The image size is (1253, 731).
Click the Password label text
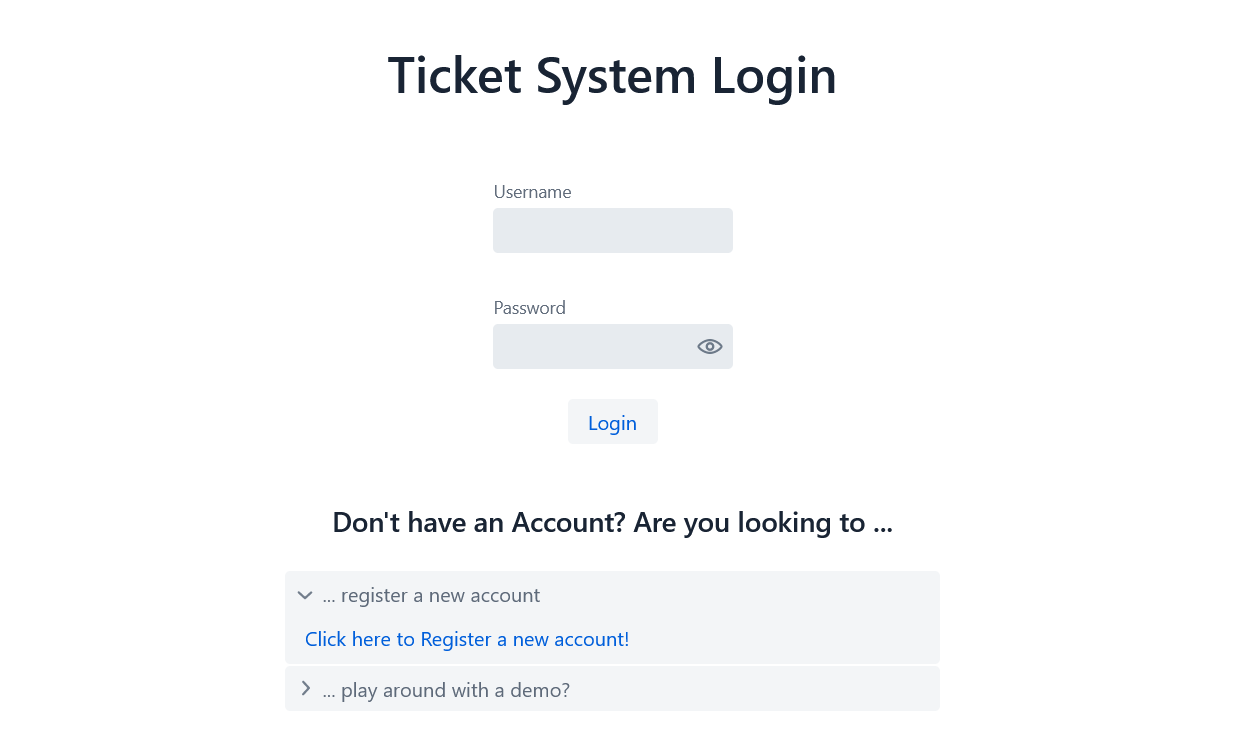[x=529, y=308]
